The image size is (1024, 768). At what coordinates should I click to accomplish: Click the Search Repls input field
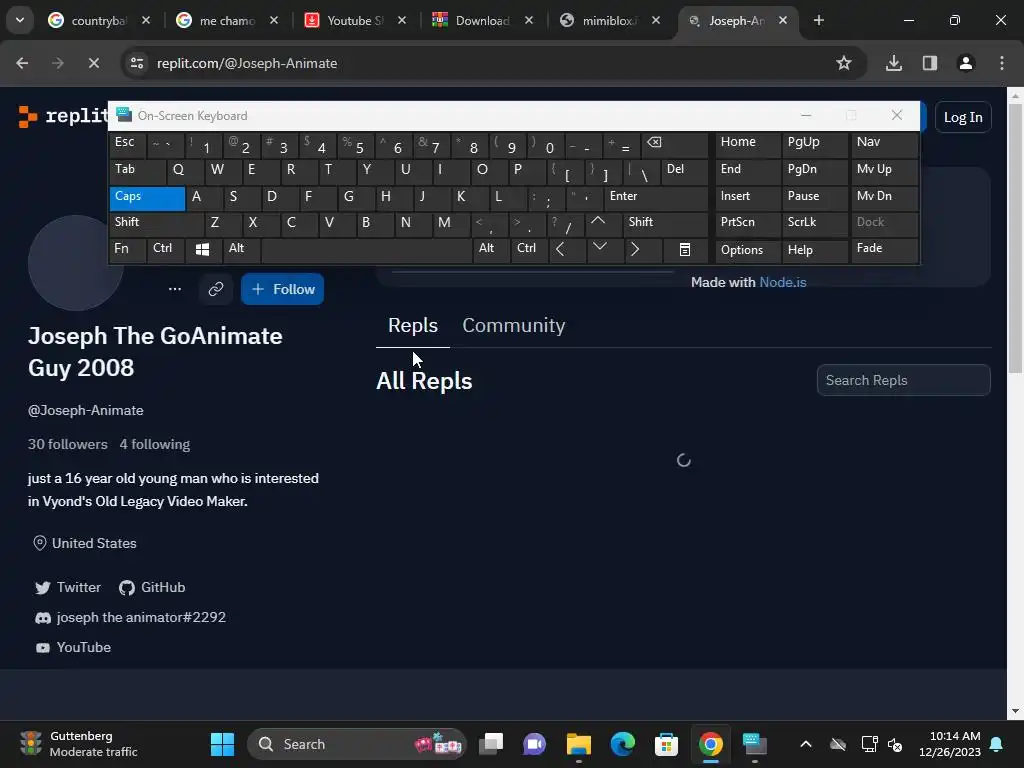point(903,380)
